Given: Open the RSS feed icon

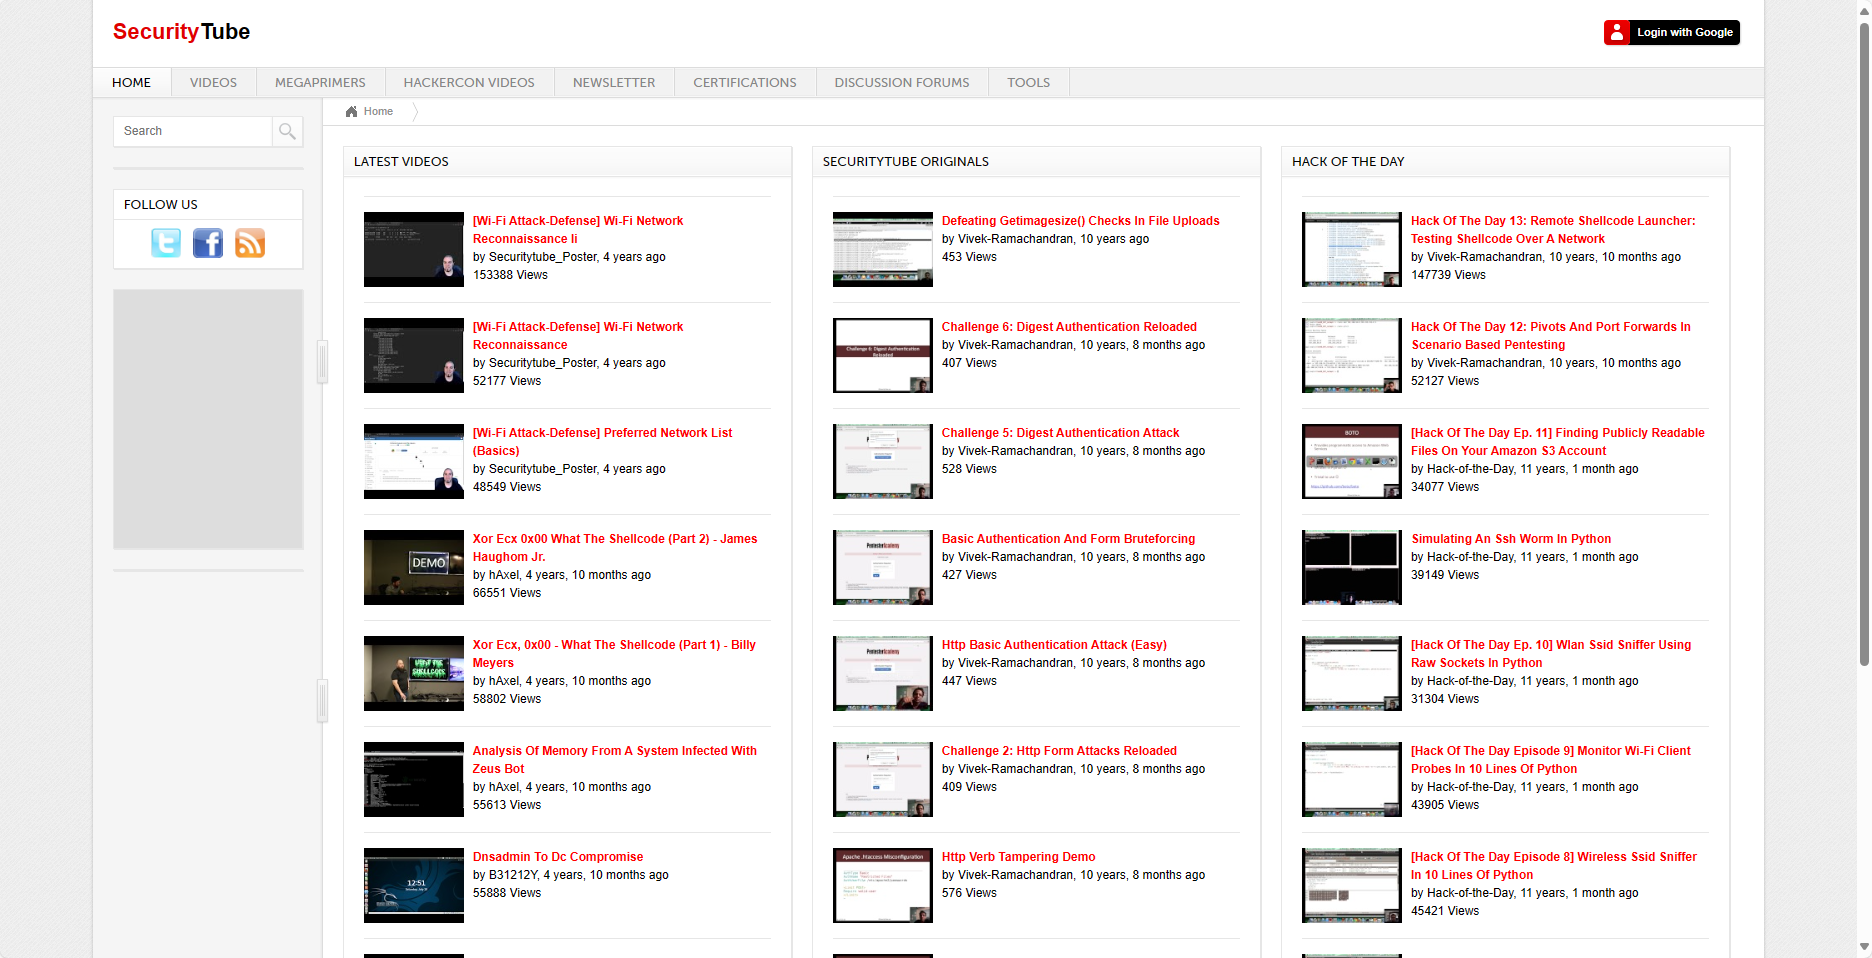Looking at the screenshot, I should tap(250, 243).
